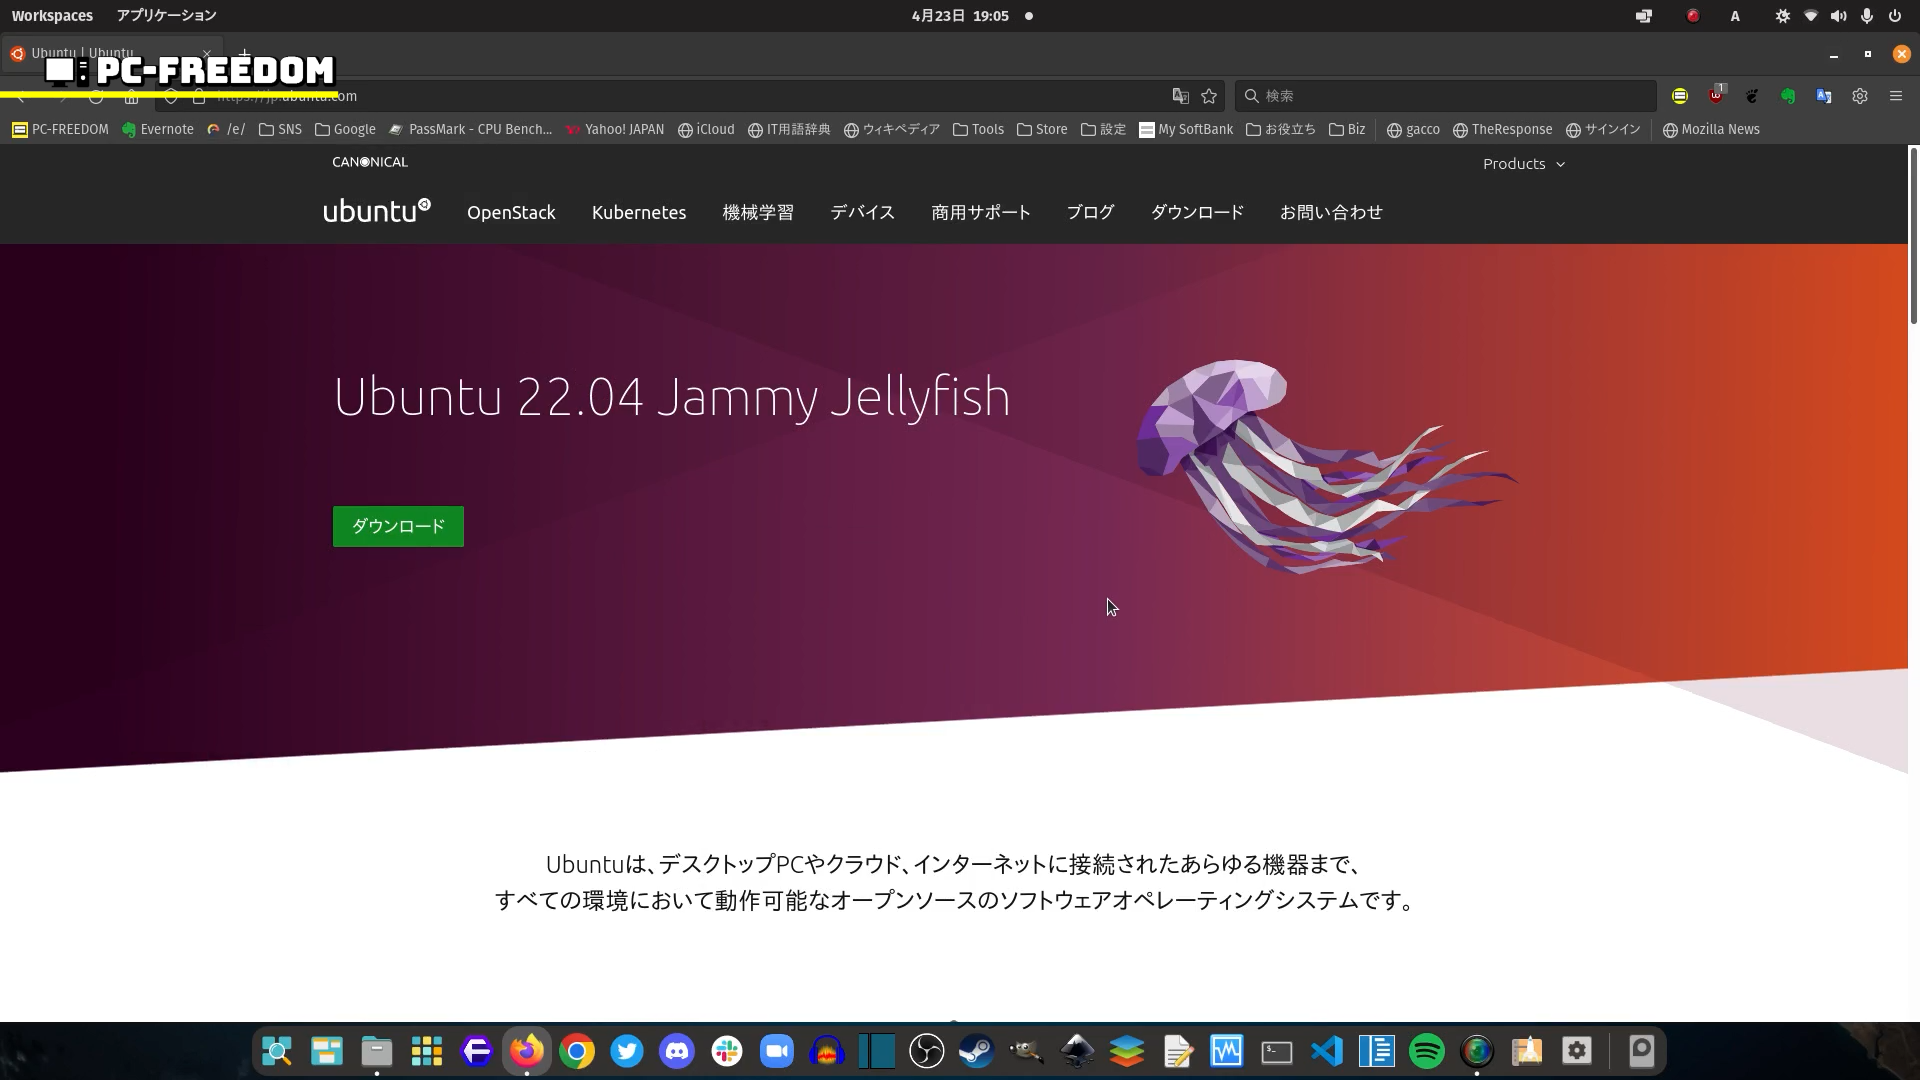
Task: Open the GNOME Shell integration extension
Action: pyautogui.click(x=1752, y=96)
